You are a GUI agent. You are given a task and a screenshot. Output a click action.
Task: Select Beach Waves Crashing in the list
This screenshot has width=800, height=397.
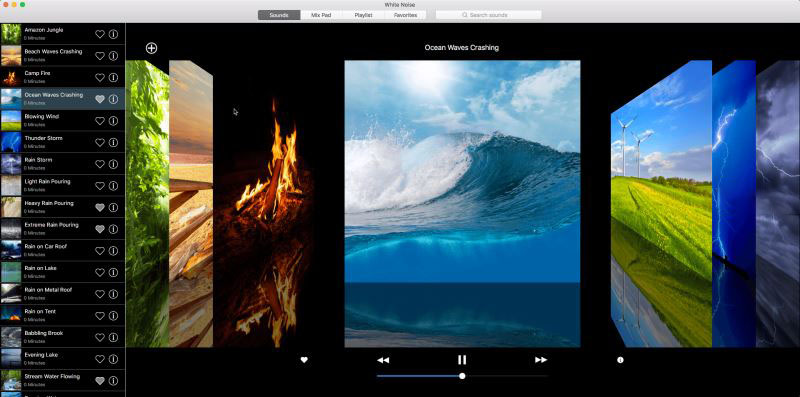click(62, 56)
